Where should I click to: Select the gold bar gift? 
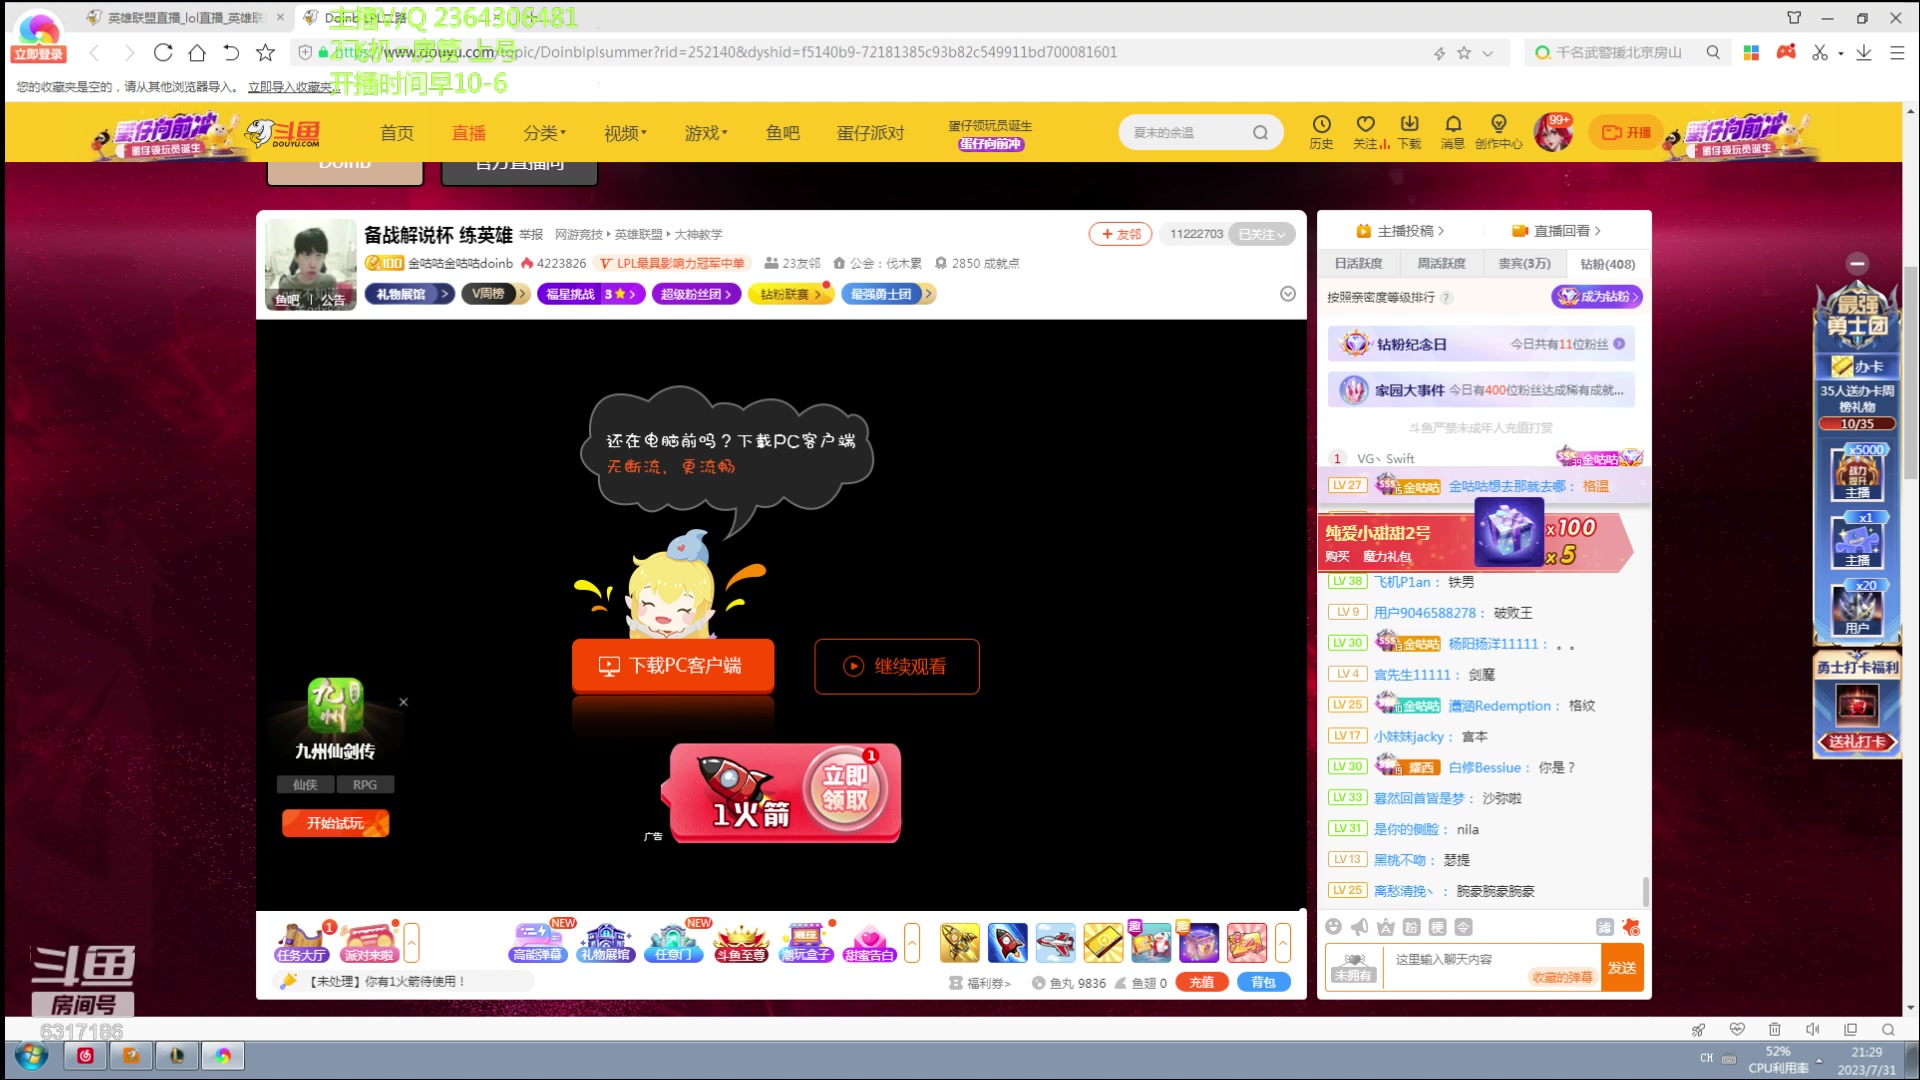point(1103,943)
